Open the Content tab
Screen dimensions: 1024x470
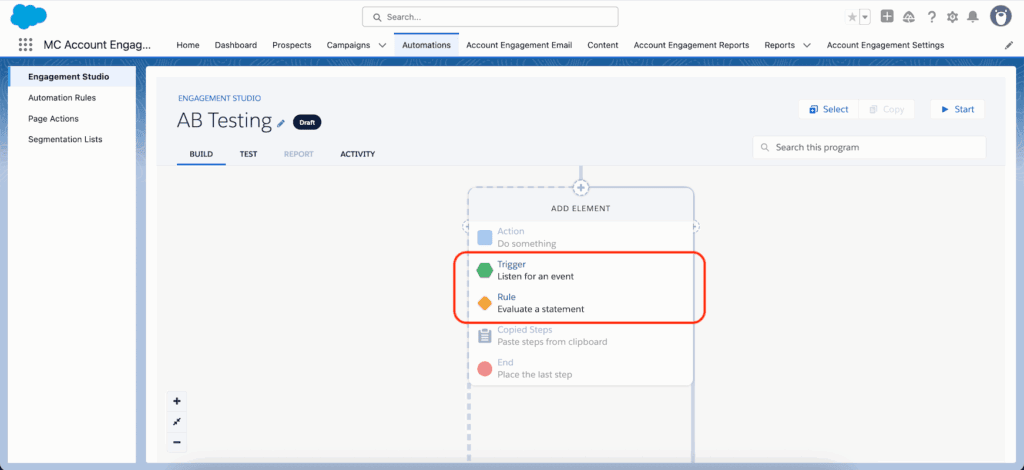click(603, 45)
